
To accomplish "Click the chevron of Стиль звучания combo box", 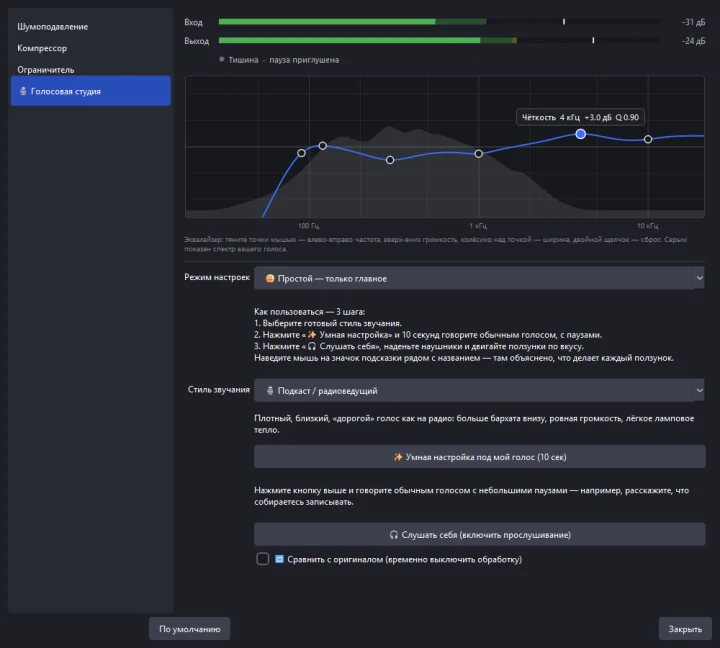I will [699, 390].
